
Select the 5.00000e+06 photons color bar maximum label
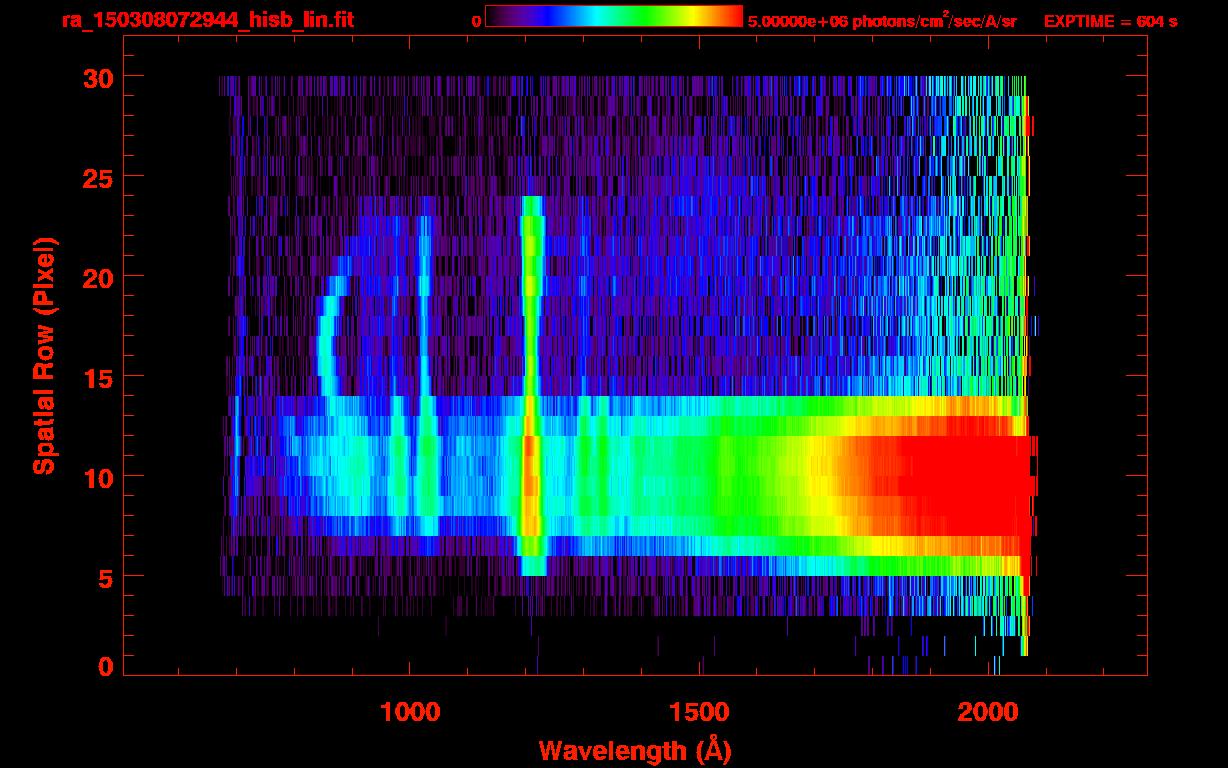882,21
